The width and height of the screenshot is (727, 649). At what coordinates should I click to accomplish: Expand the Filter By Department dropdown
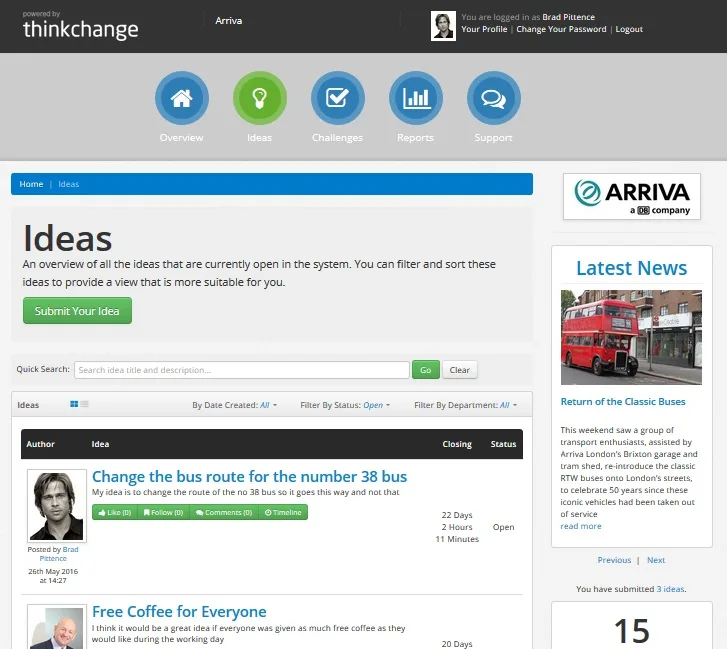click(466, 405)
